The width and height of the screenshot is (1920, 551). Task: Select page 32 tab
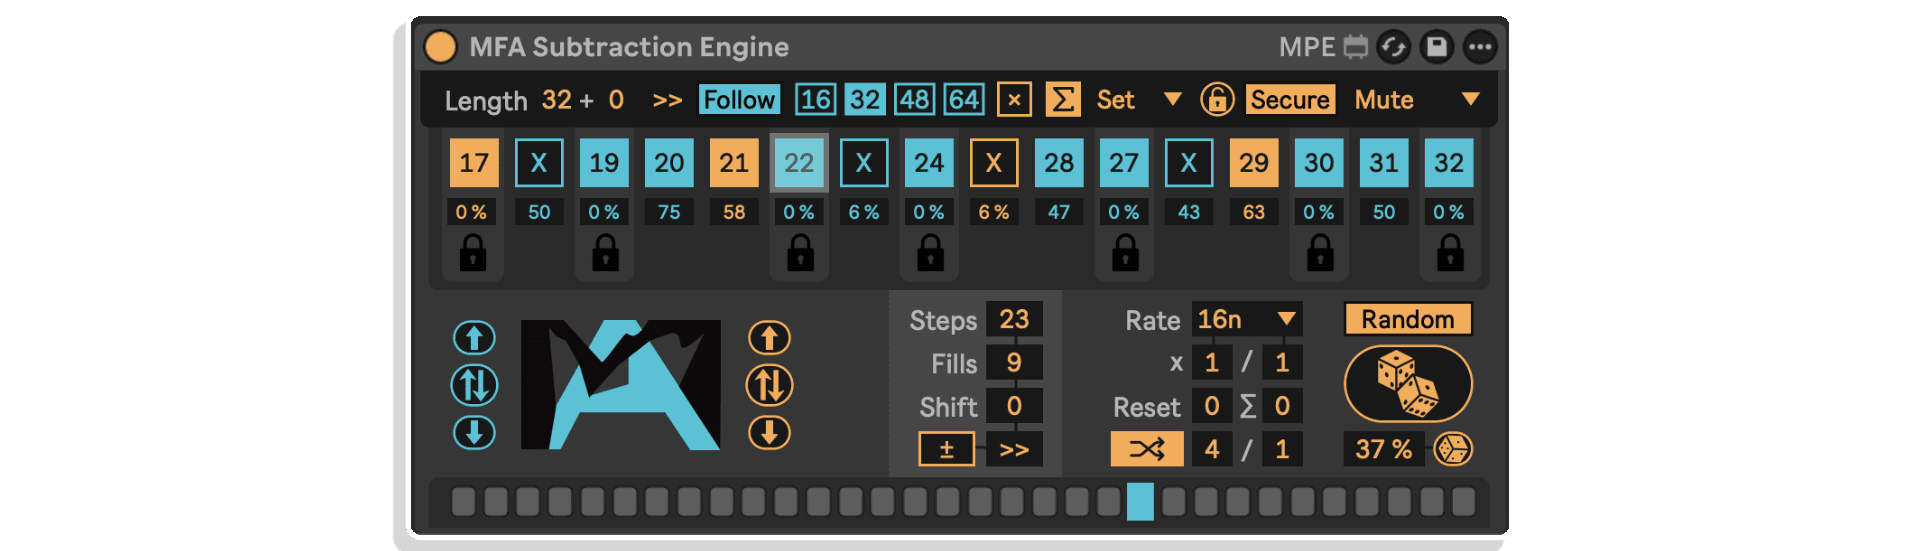click(x=865, y=100)
